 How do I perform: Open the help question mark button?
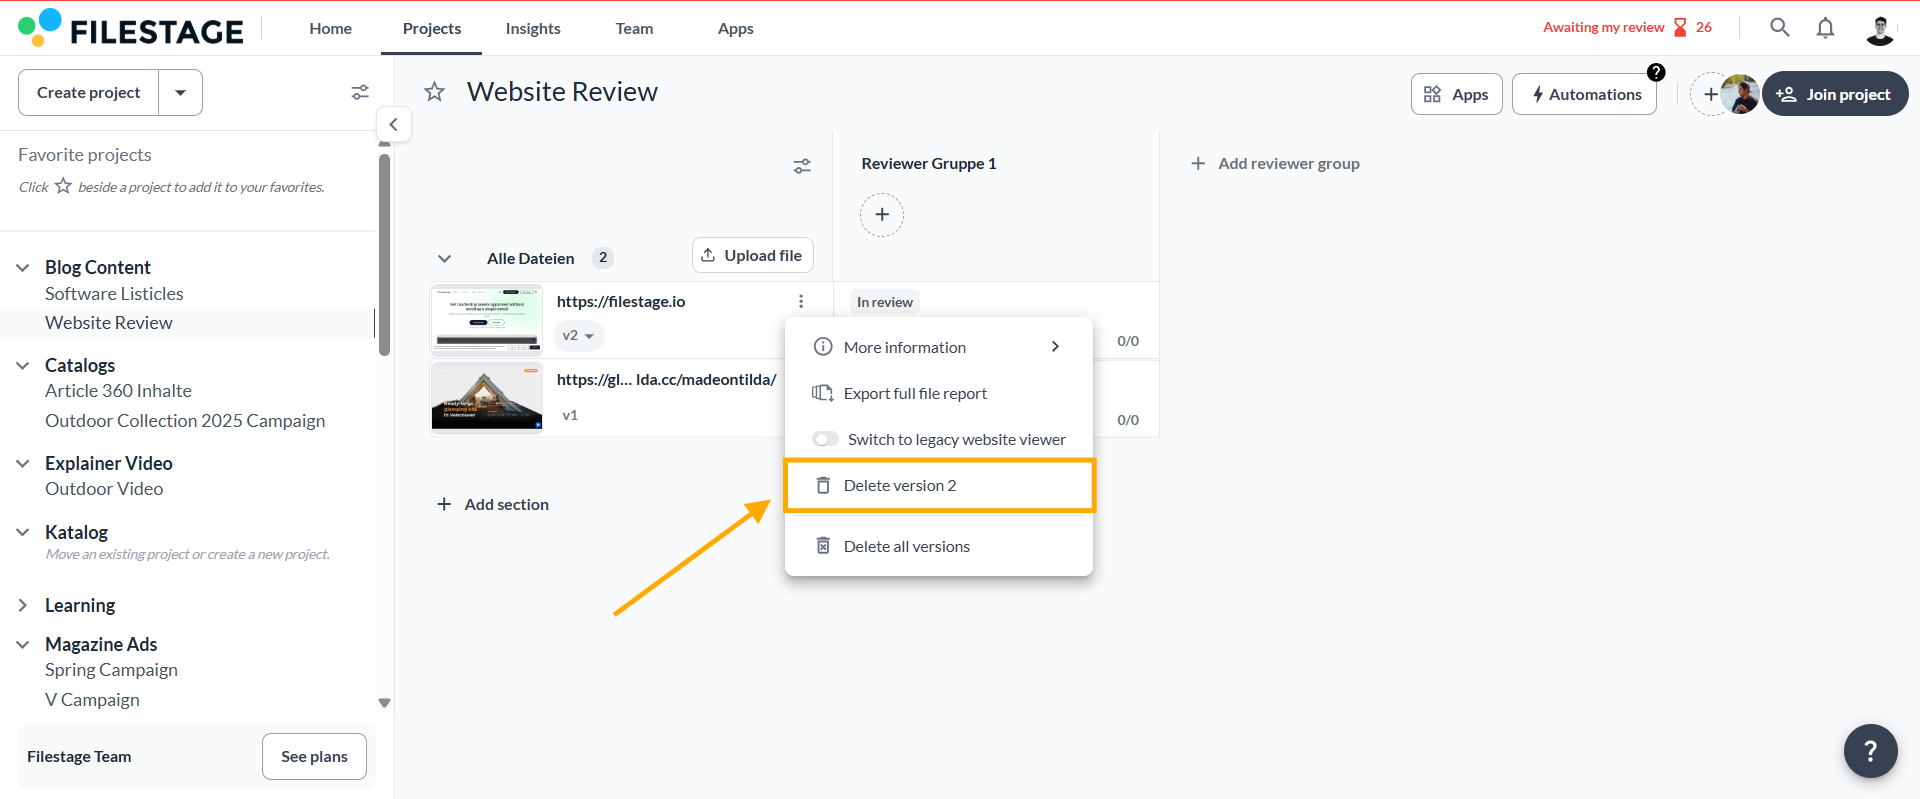1870,750
